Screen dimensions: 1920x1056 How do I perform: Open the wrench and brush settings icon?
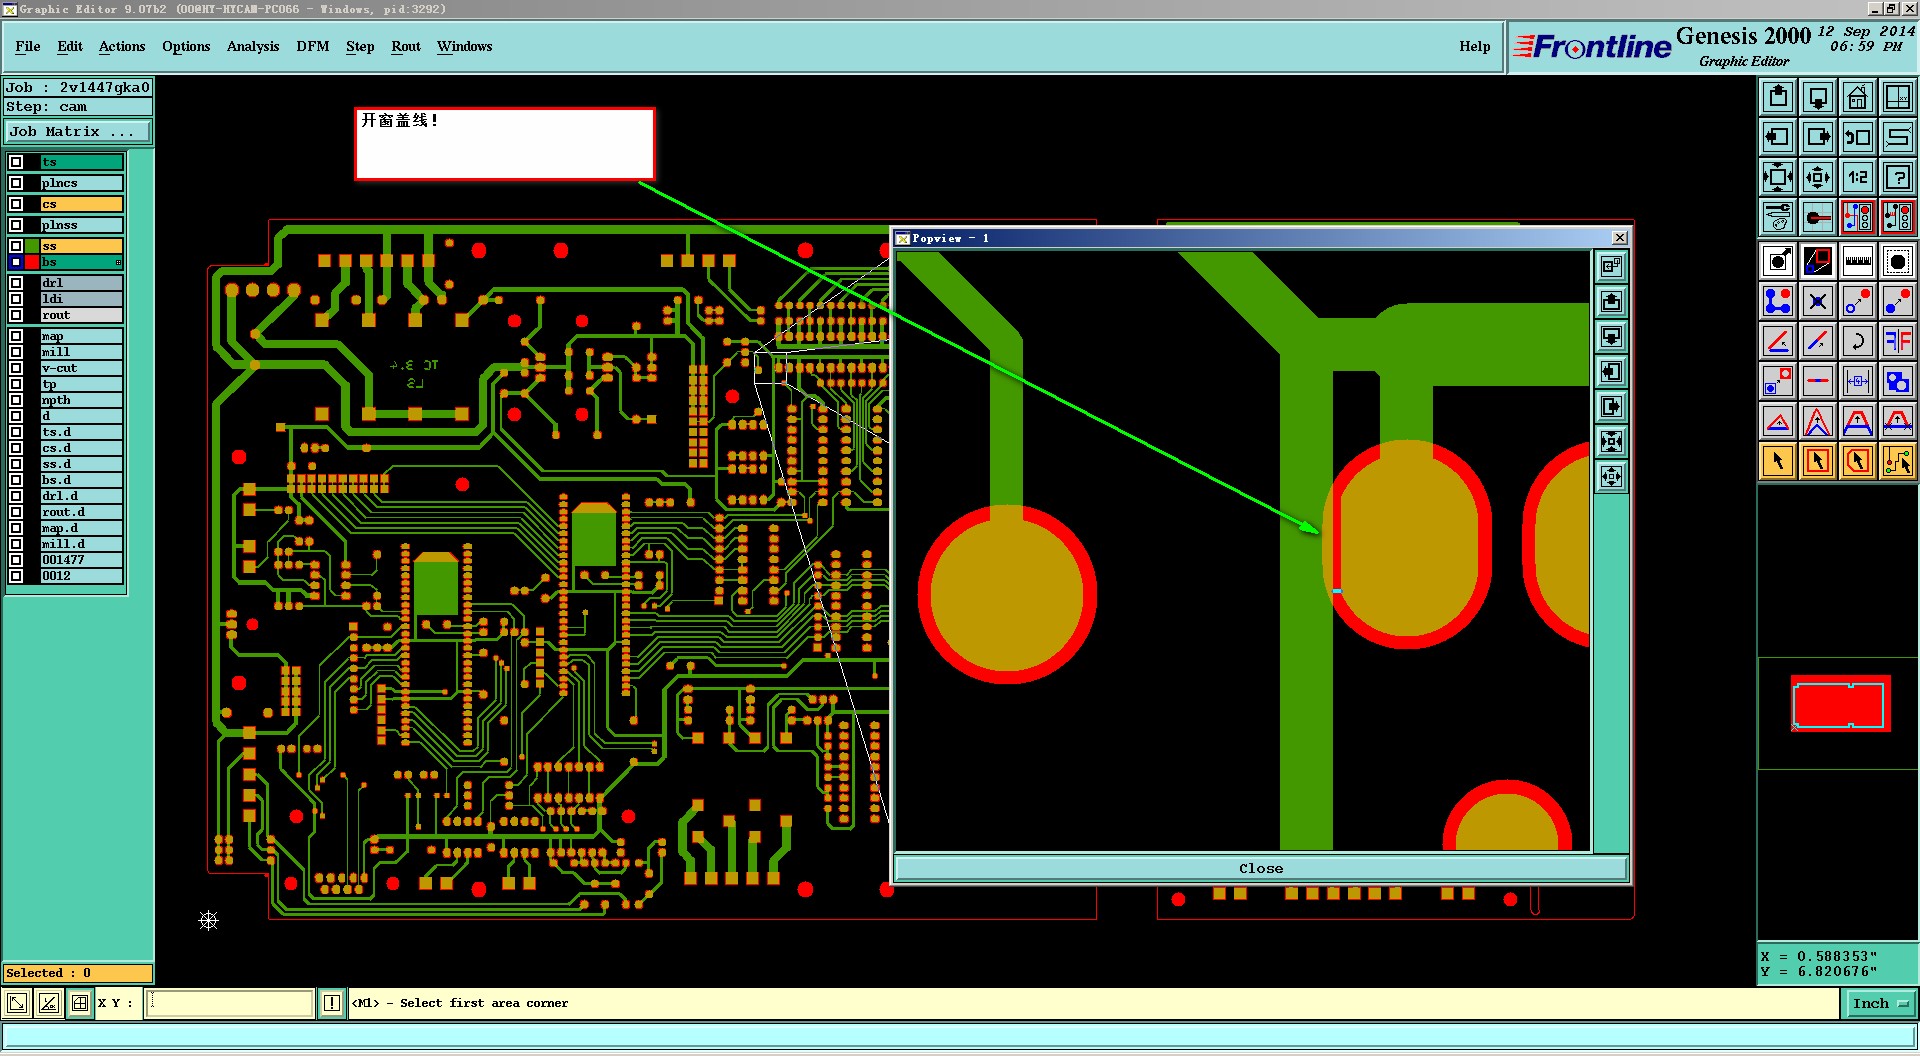(1778, 217)
